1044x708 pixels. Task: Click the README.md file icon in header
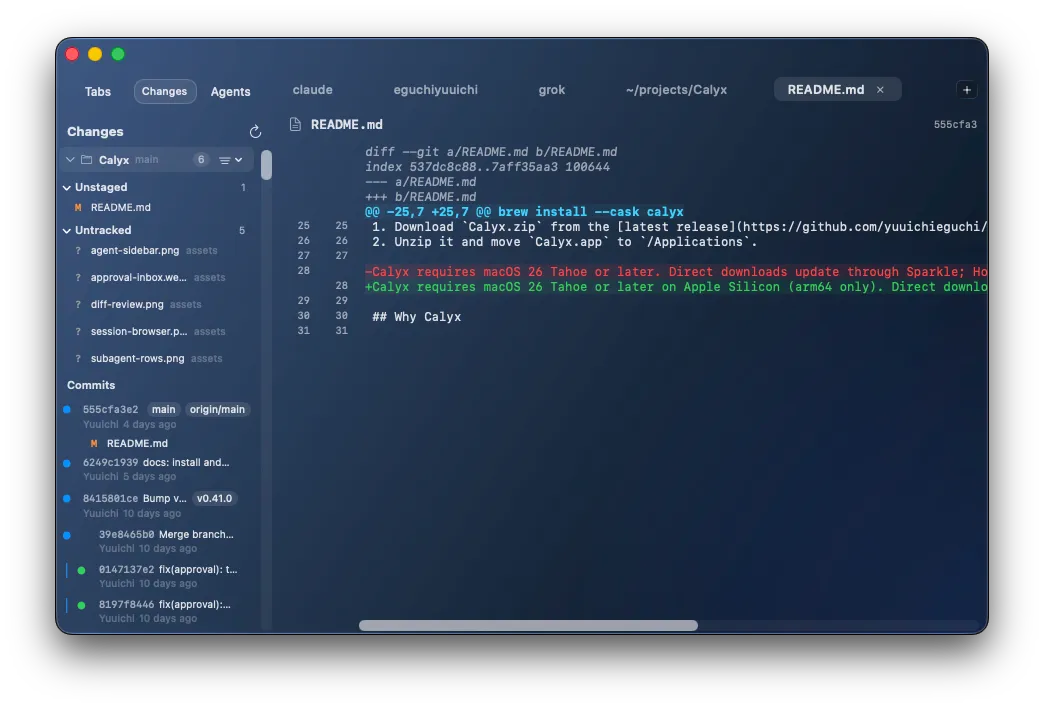[x=296, y=125]
